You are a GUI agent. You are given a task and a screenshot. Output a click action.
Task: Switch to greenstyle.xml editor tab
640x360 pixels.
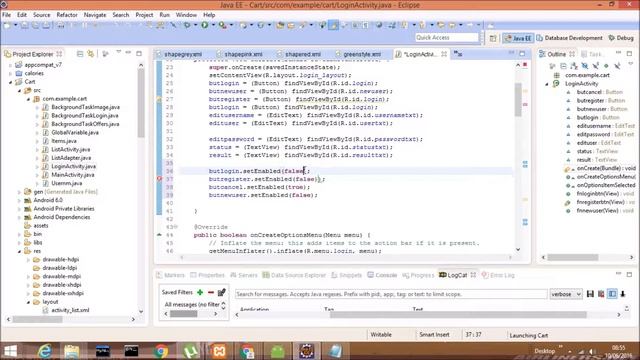coord(362,54)
